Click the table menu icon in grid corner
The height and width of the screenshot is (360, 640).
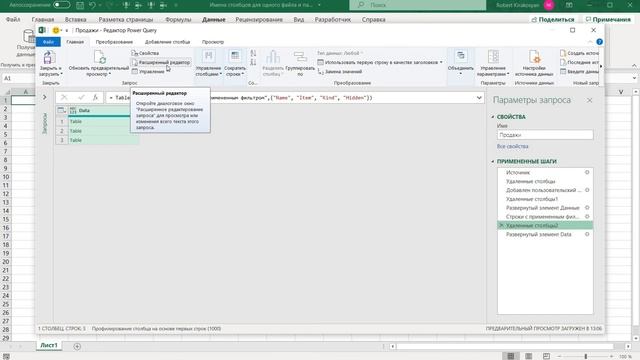coord(61,110)
